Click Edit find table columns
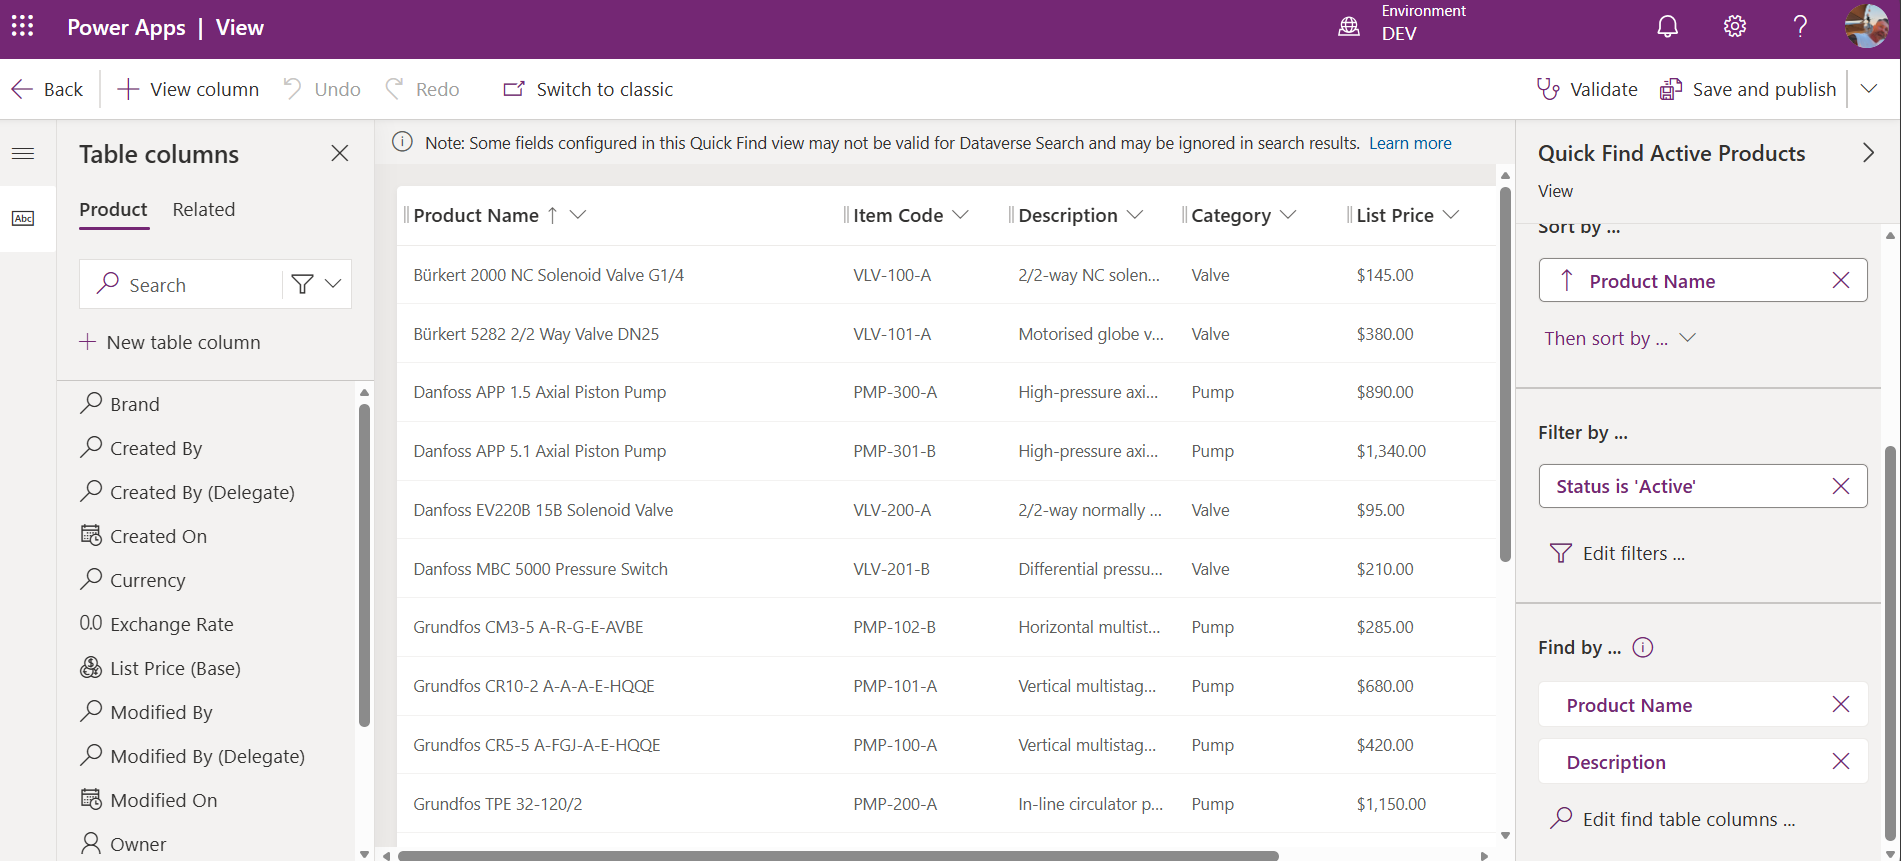Viewport: 1901px width, 861px height. pos(1672,819)
